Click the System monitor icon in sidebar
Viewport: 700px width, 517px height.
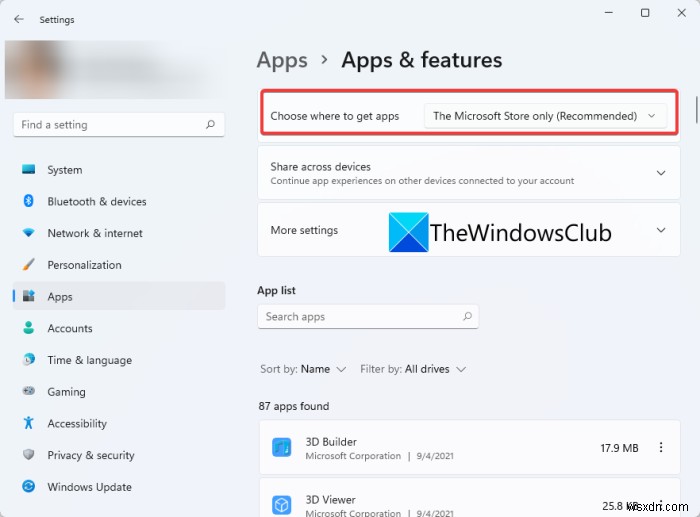click(29, 170)
